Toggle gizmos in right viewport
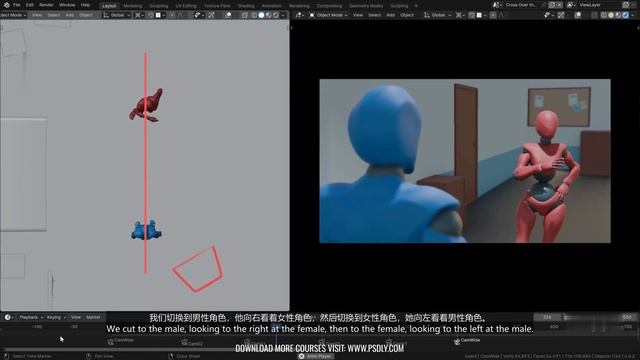 pos(561,15)
